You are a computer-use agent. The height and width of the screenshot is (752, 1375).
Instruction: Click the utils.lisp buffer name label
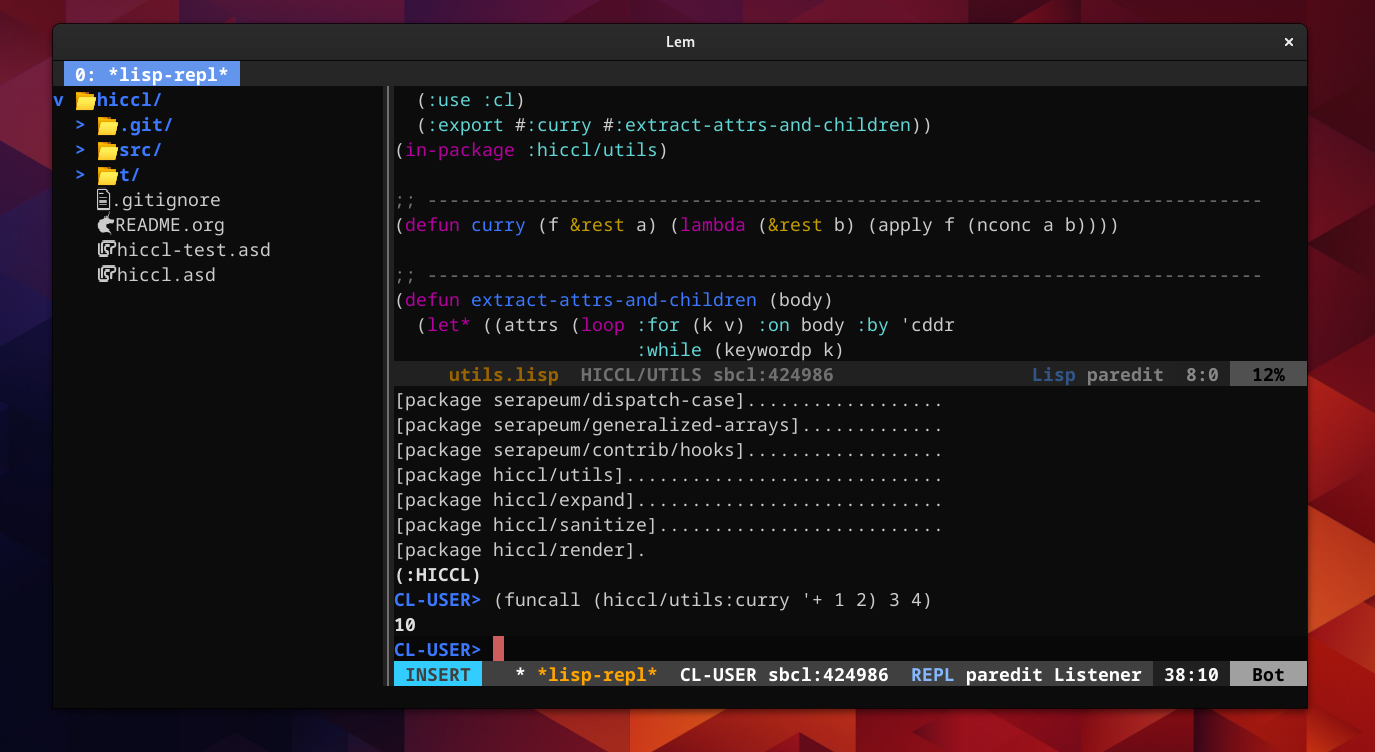pyautogui.click(x=504, y=374)
